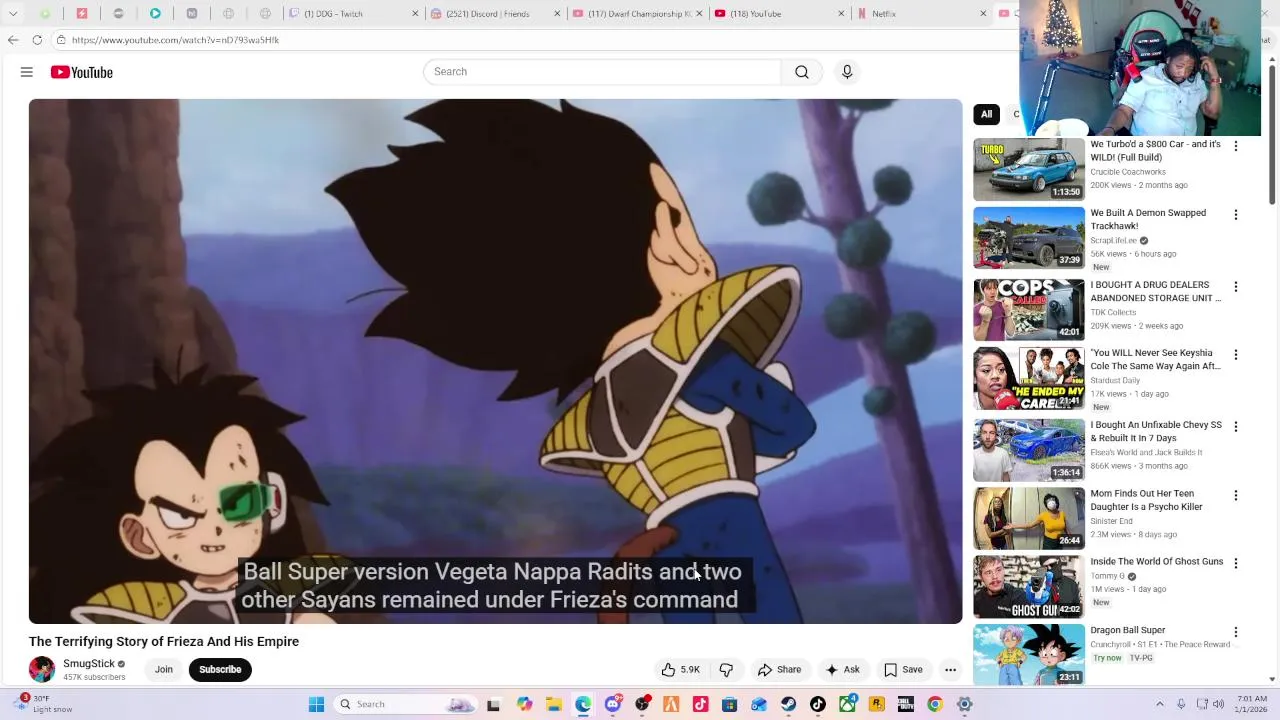Close the DDG - Twitch tab
This screenshot has width=1280, height=720.
click(x=415, y=14)
